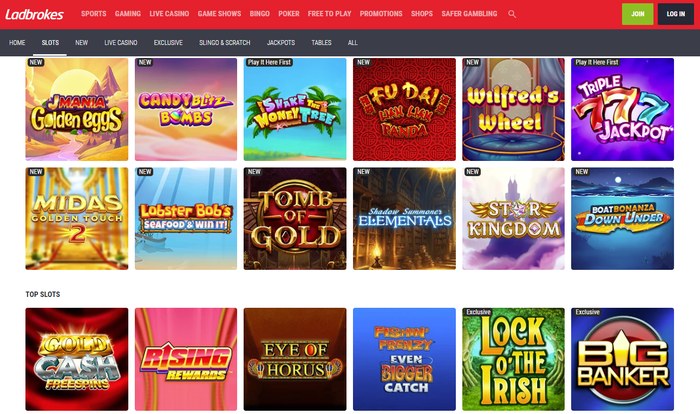Launch Lock O' The Irish slot

(513, 359)
